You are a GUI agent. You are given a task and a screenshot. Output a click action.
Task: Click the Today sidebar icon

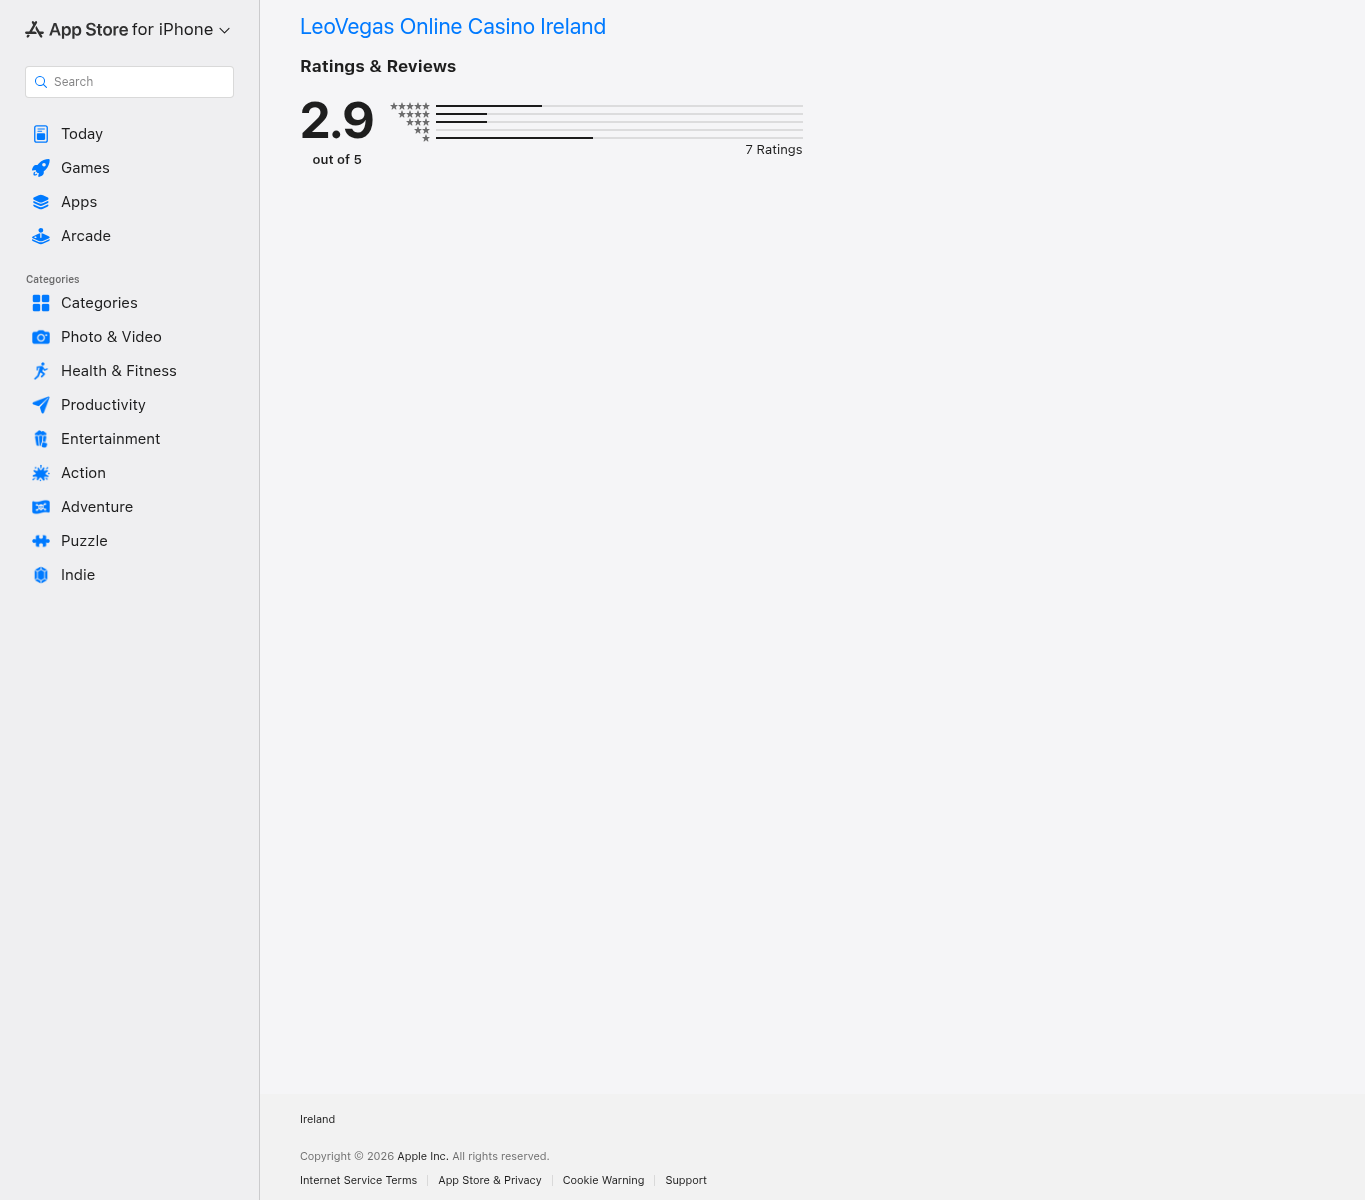point(41,134)
